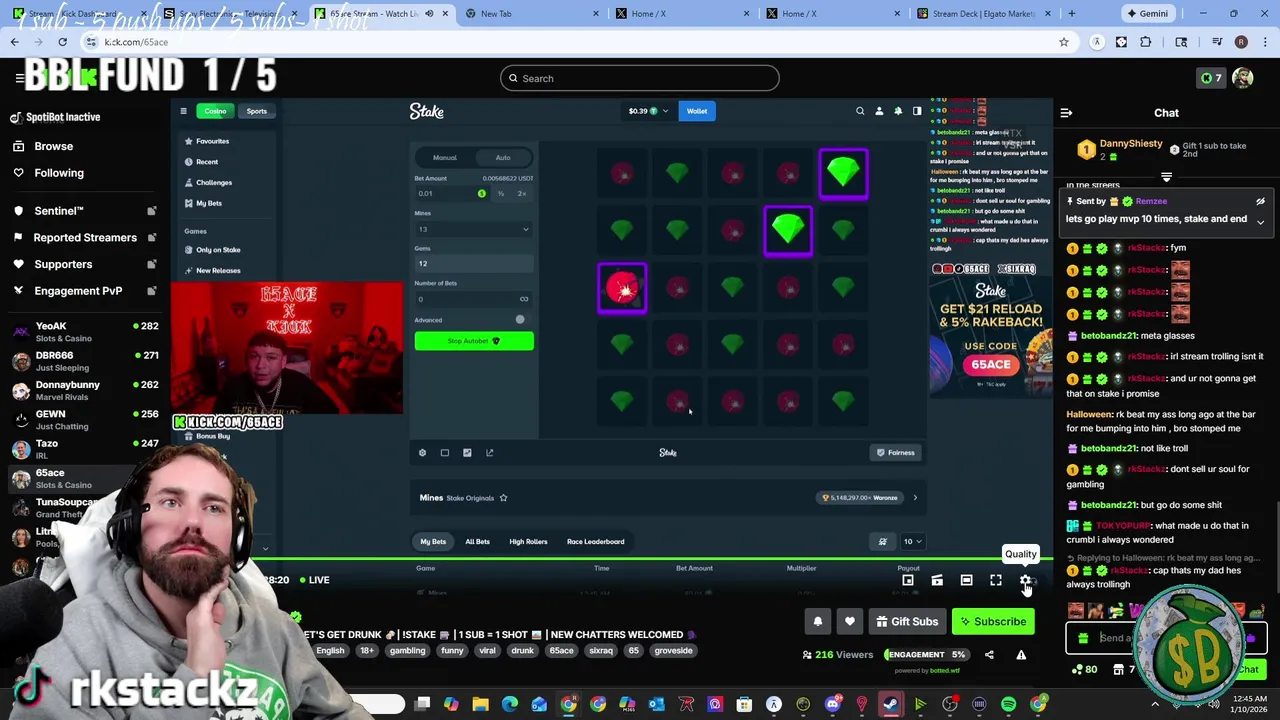Screen dimensions: 1280x720
Task: Toggle Sentinel sidebar switch
Action: tap(152, 211)
